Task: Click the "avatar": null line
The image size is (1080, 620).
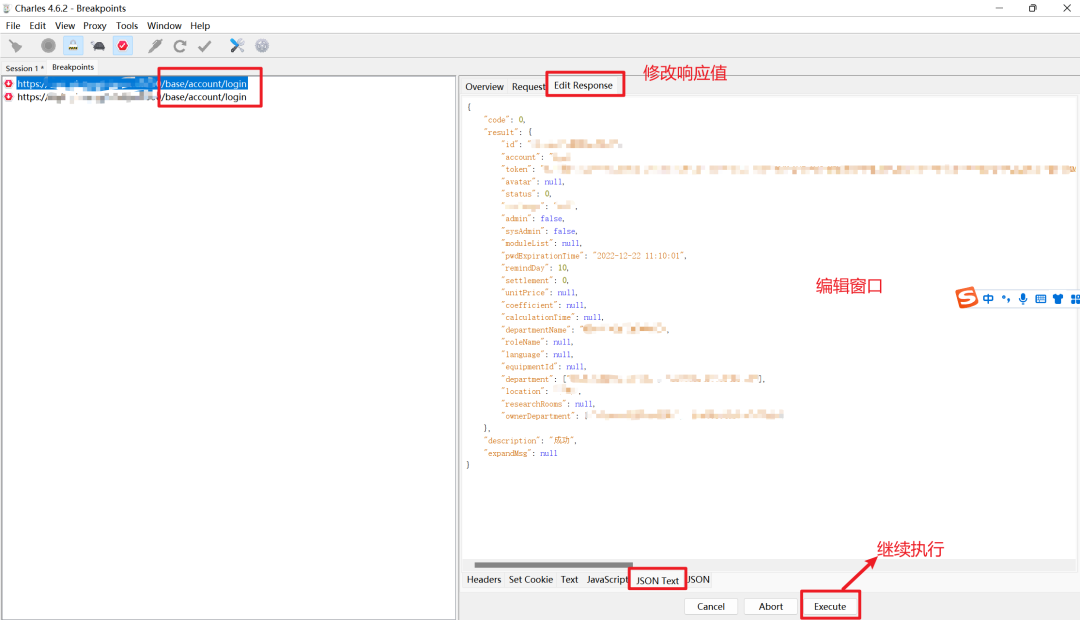Action: click(x=533, y=182)
